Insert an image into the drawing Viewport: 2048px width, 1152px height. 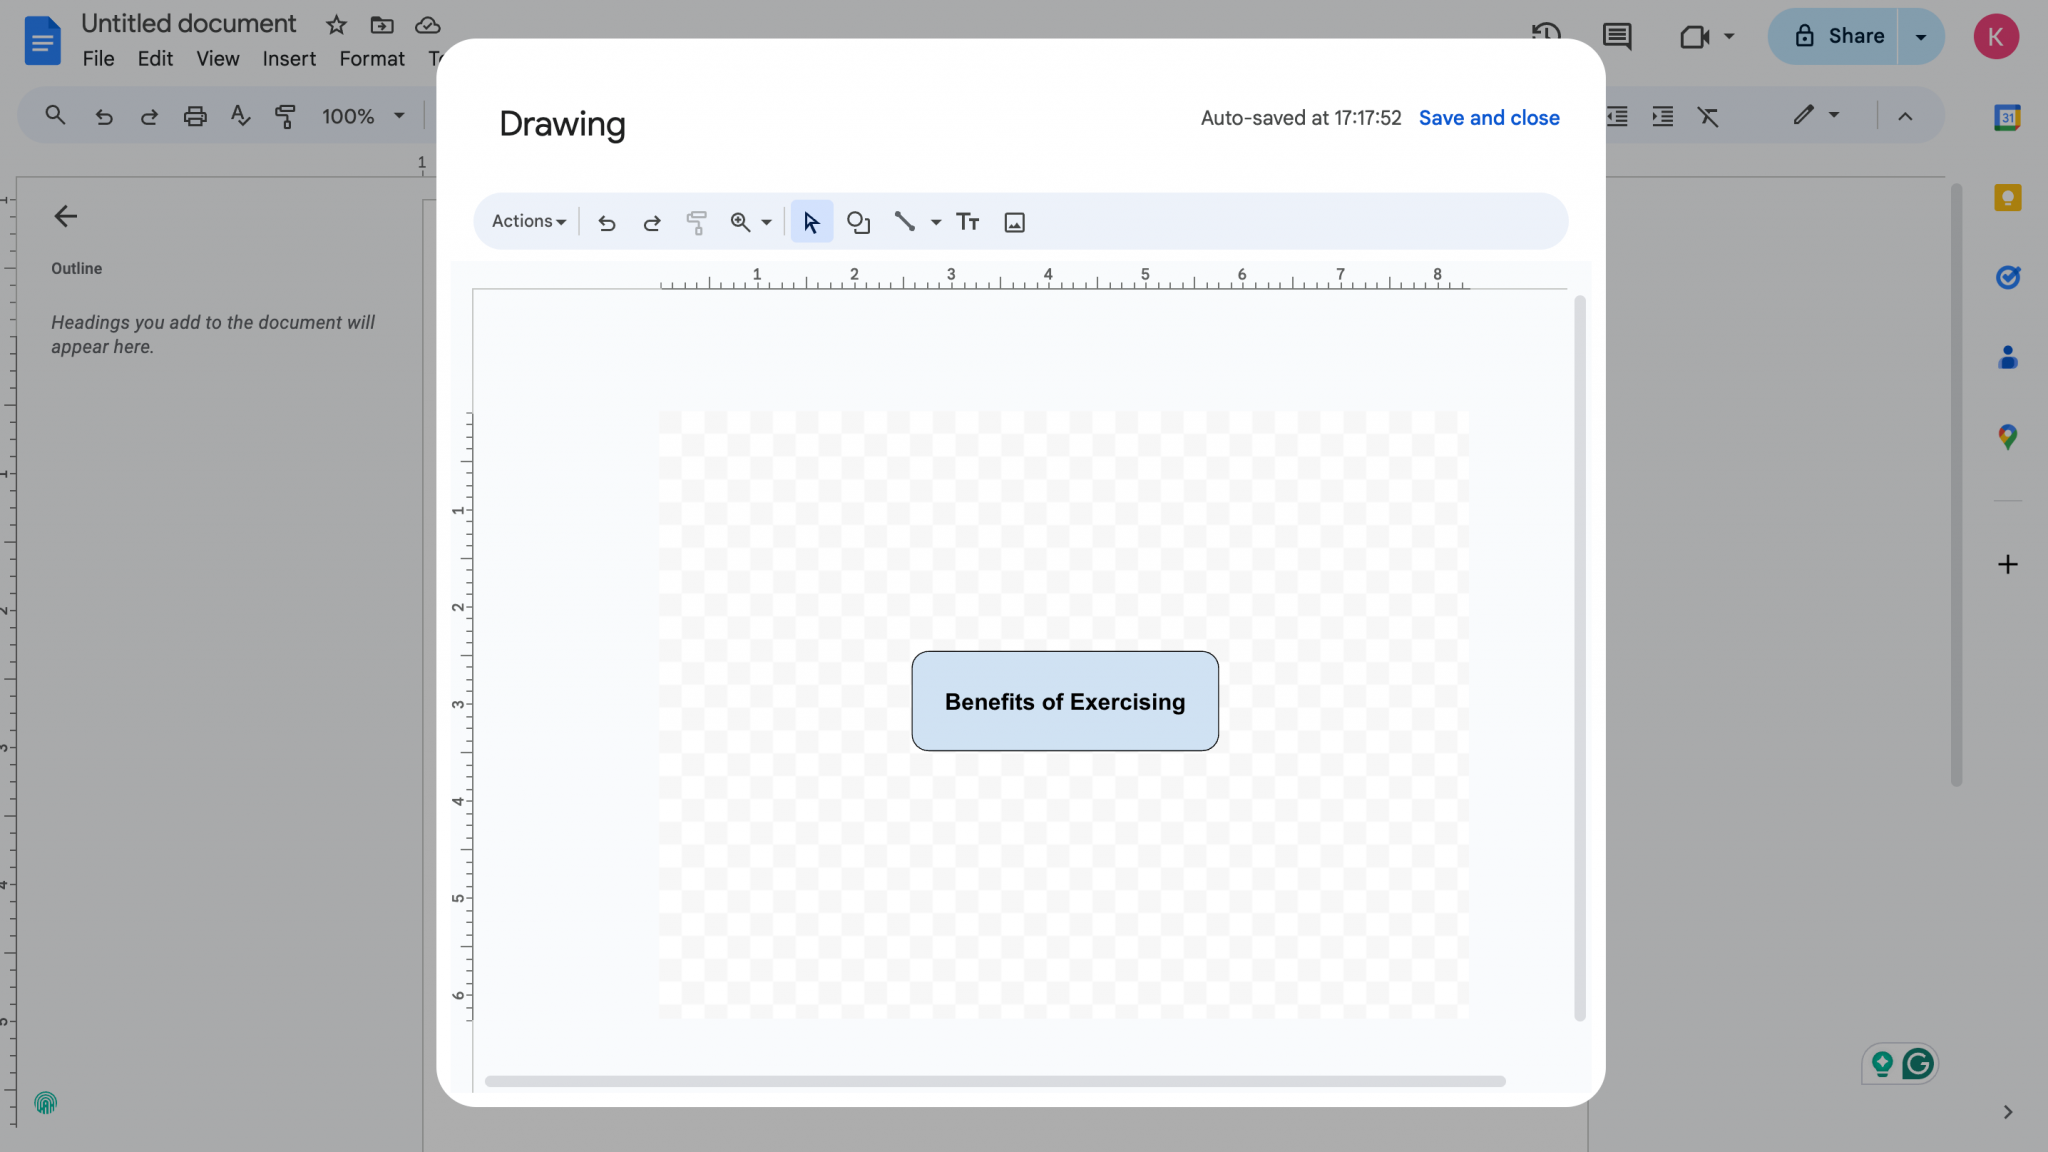[x=1014, y=221]
